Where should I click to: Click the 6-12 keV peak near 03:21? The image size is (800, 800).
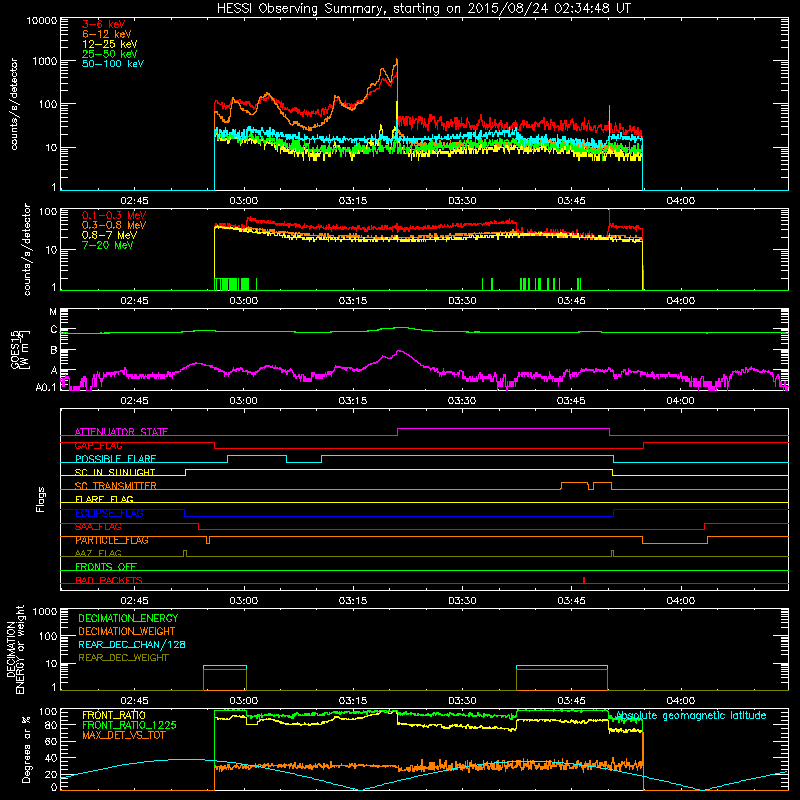point(397,60)
